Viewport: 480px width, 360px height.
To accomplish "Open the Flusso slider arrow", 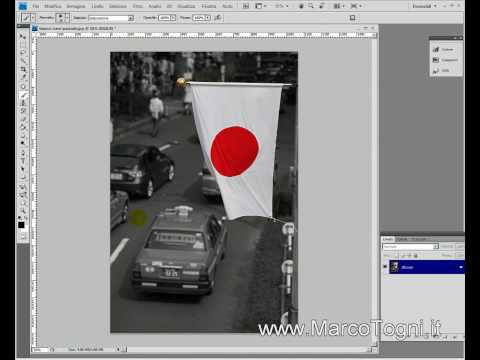I will pyautogui.click(x=208, y=18).
